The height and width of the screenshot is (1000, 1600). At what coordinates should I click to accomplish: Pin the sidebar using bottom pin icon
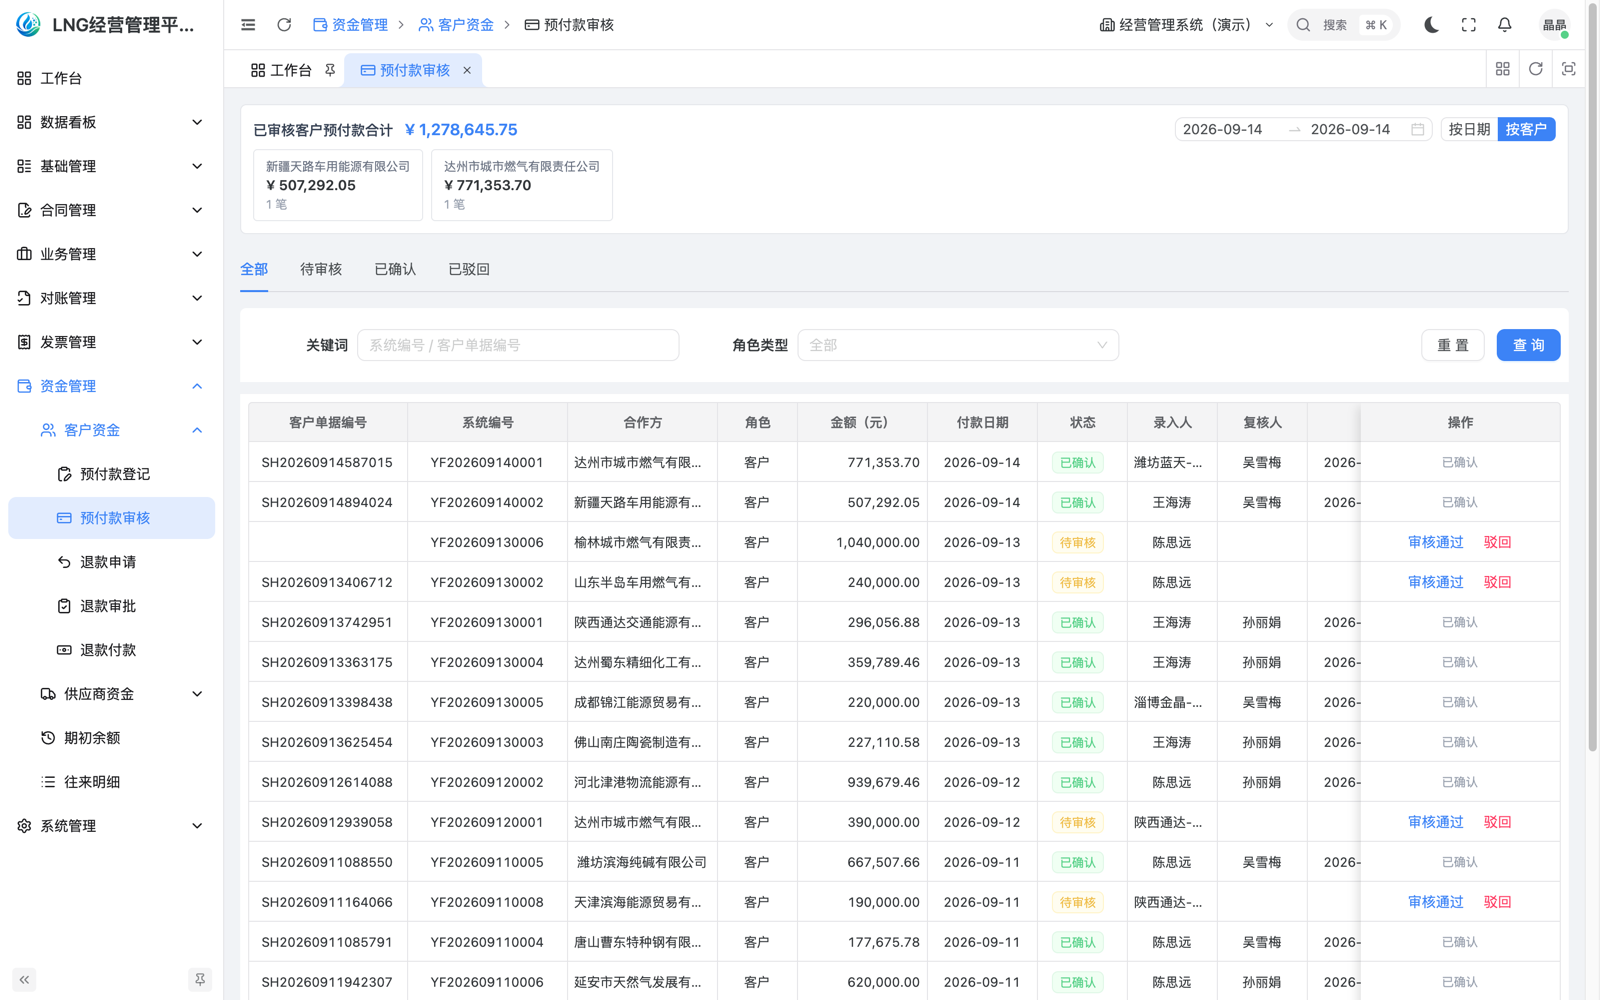point(200,980)
